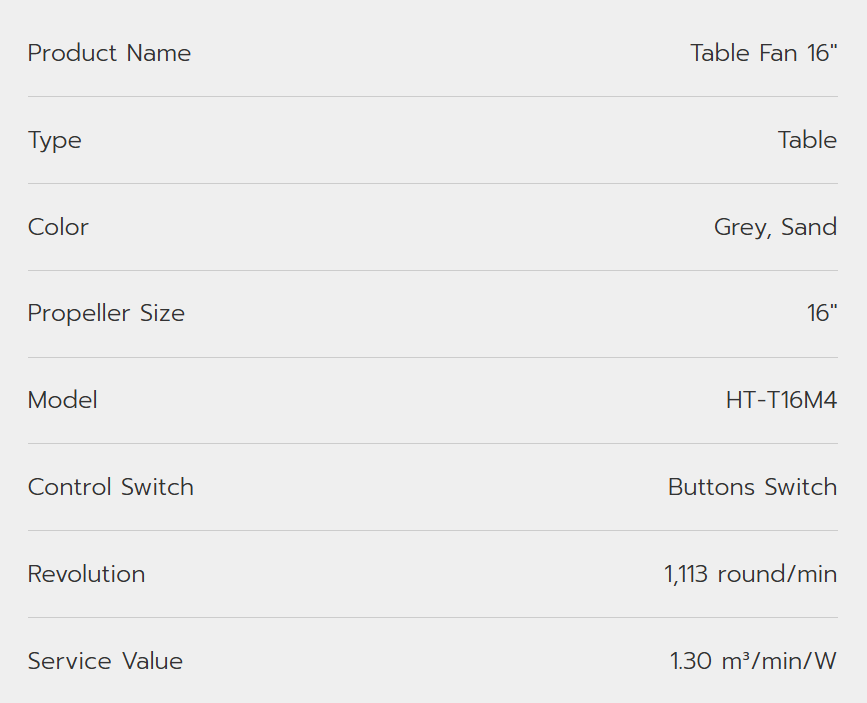Select the Table Fan 16" product name value
Screen dimensions: 867x703
[x=763, y=53]
